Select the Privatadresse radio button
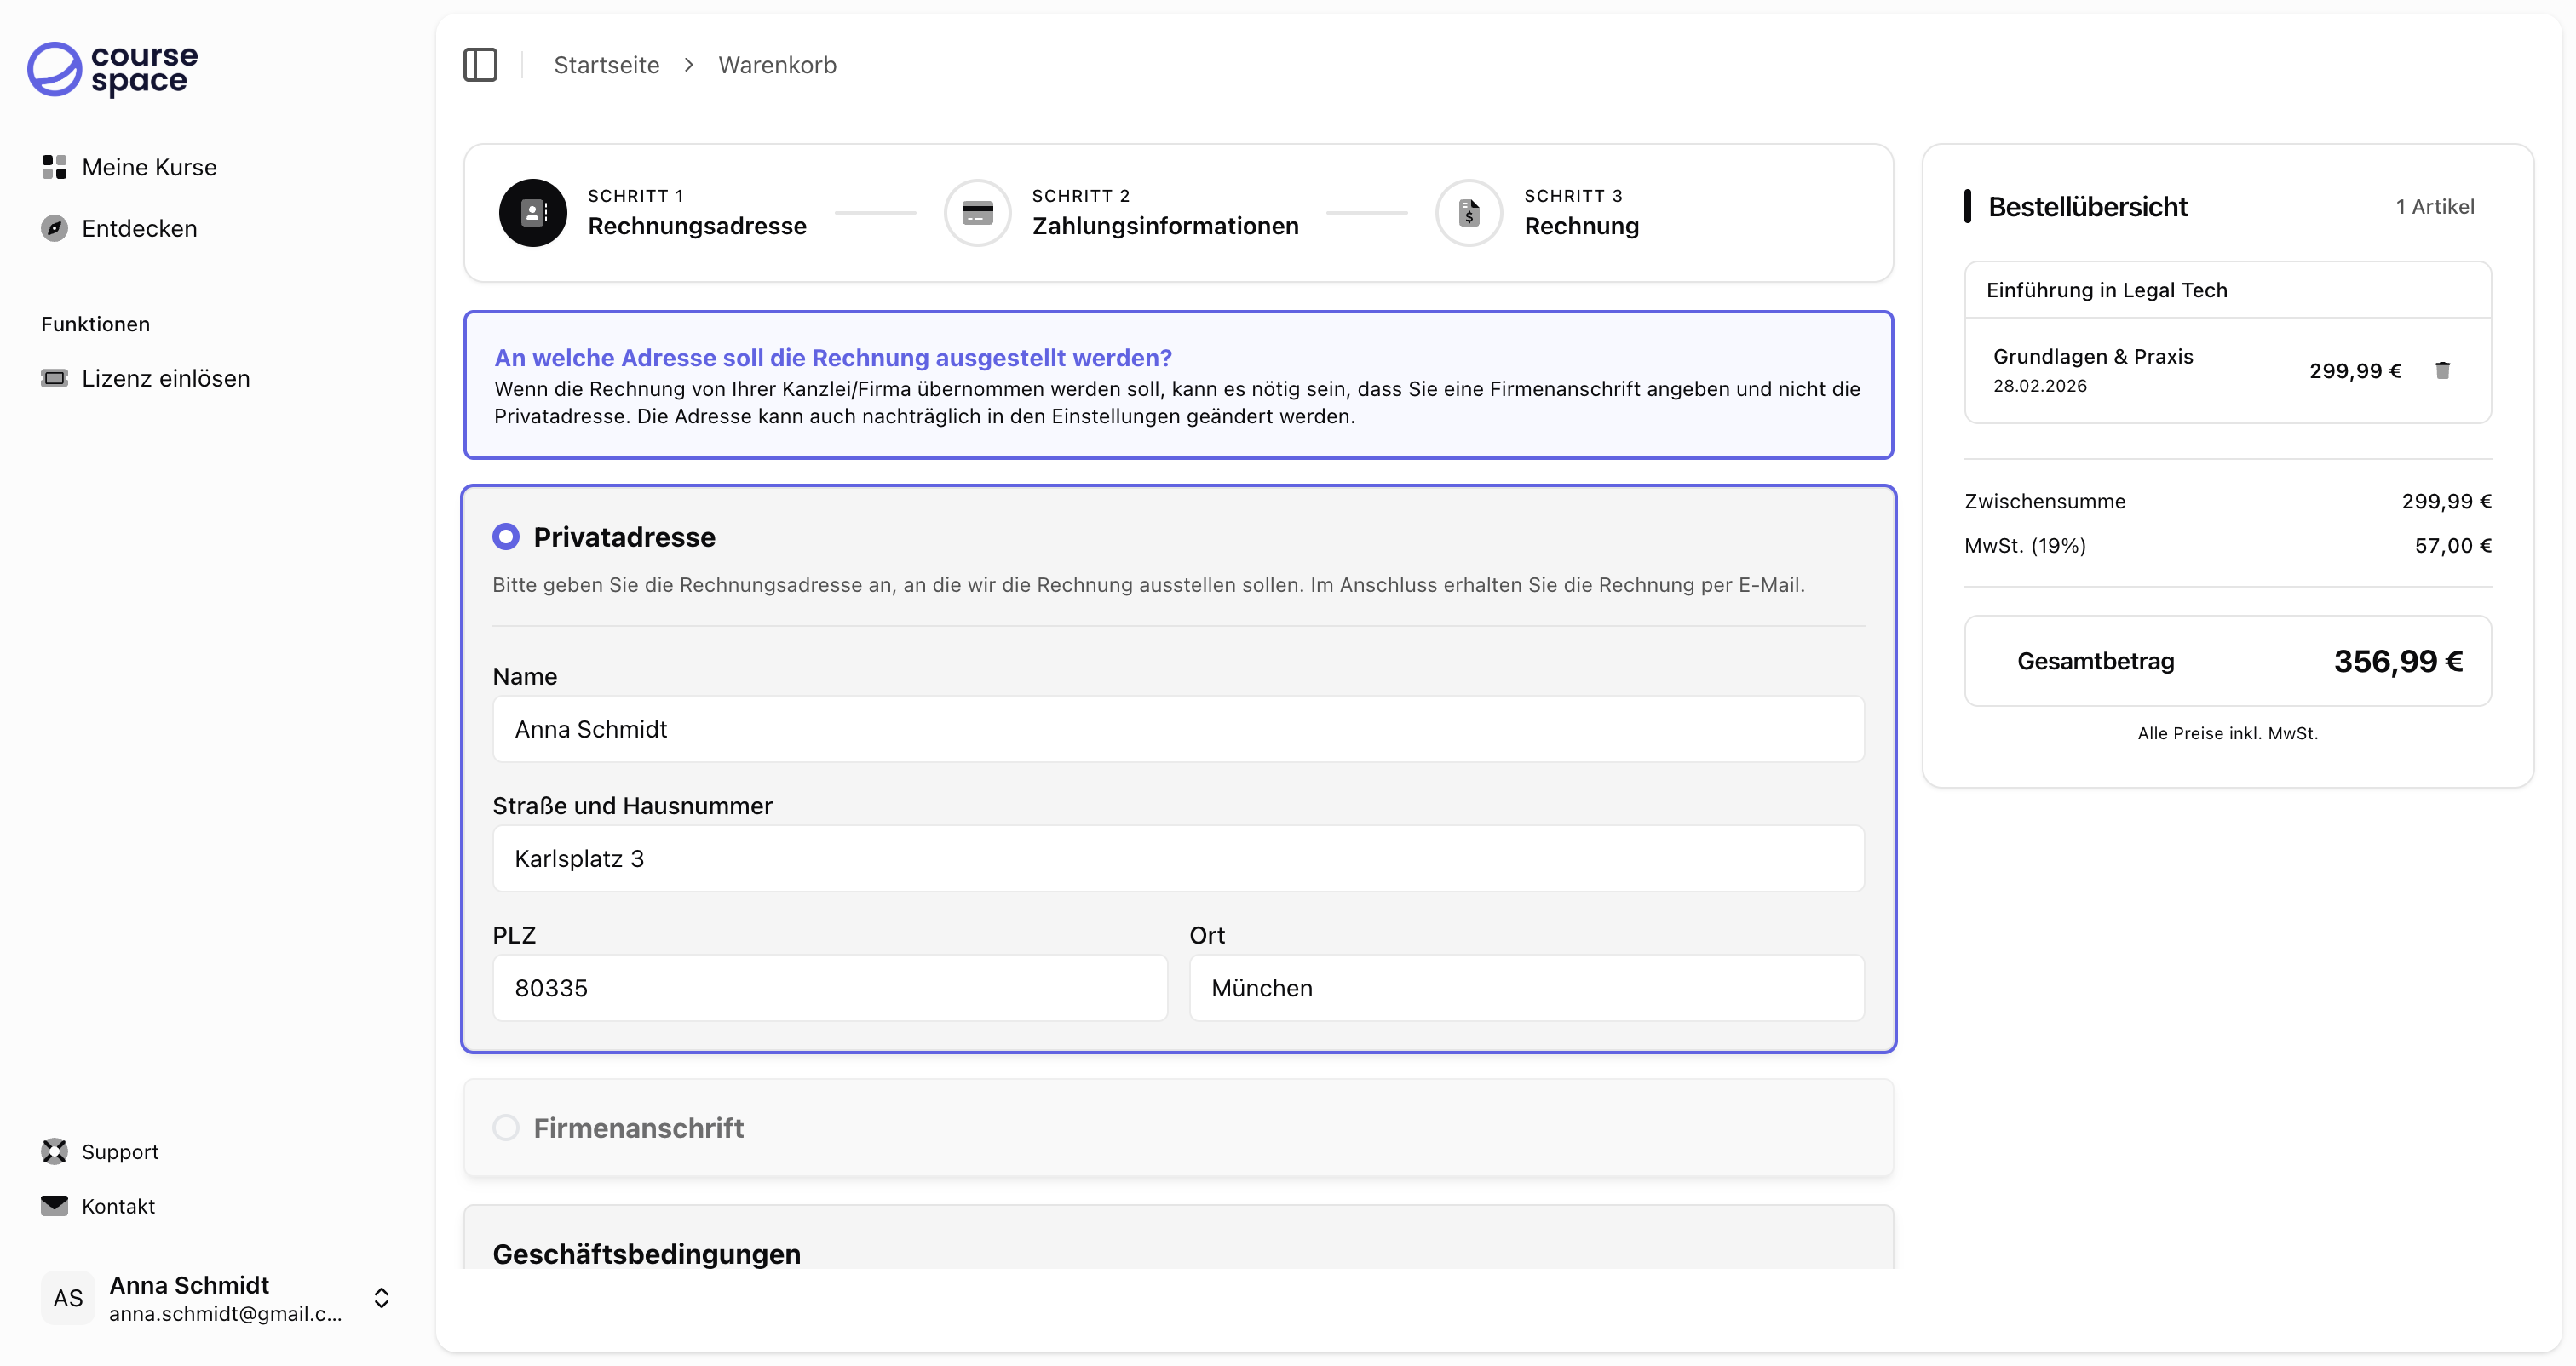Viewport: 2576px width, 1366px height. click(506, 536)
